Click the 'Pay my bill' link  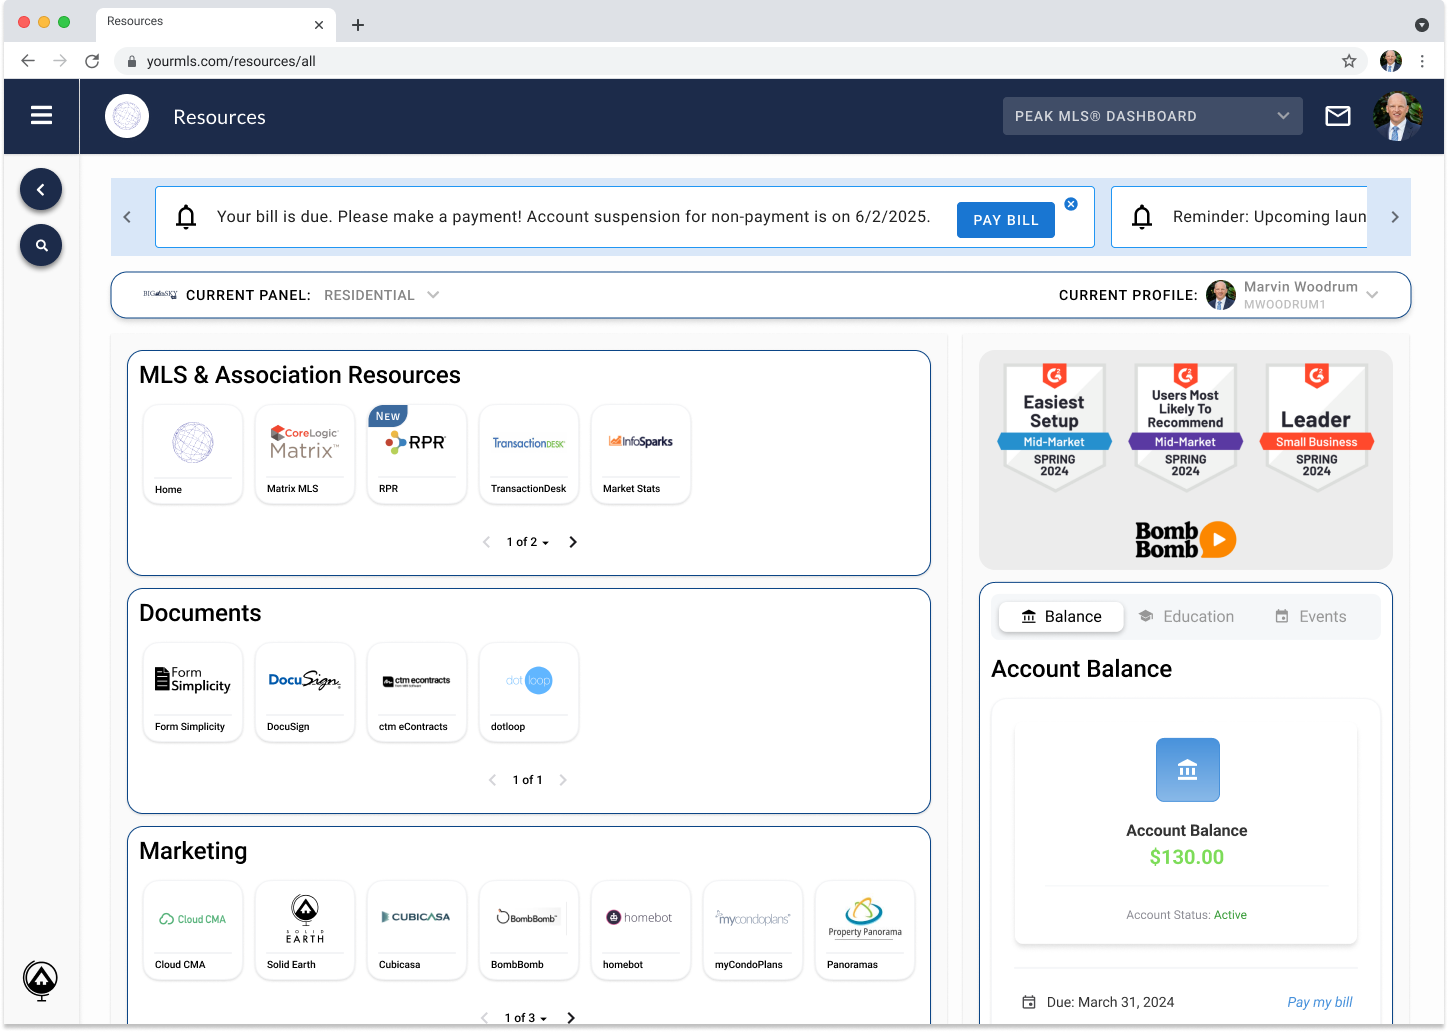[1320, 1002]
